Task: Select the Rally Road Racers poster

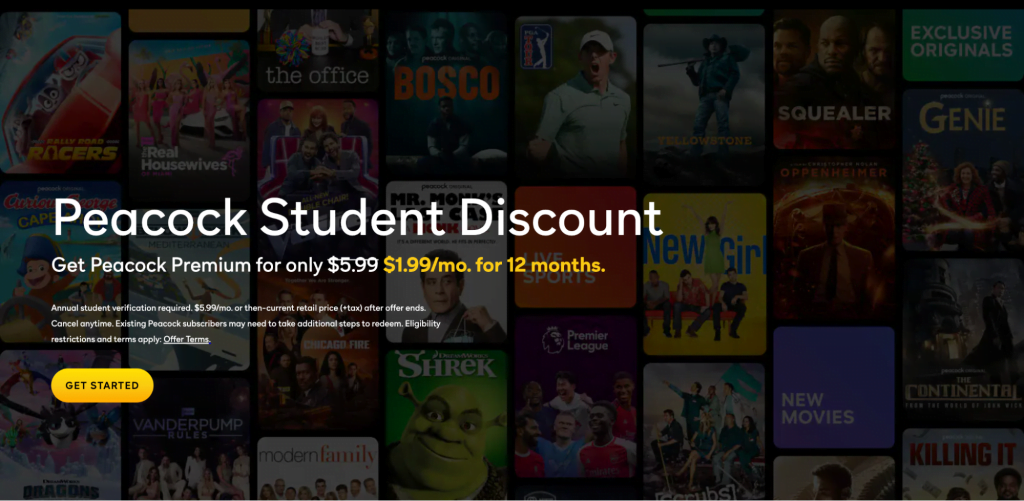Action: [x=60, y=92]
